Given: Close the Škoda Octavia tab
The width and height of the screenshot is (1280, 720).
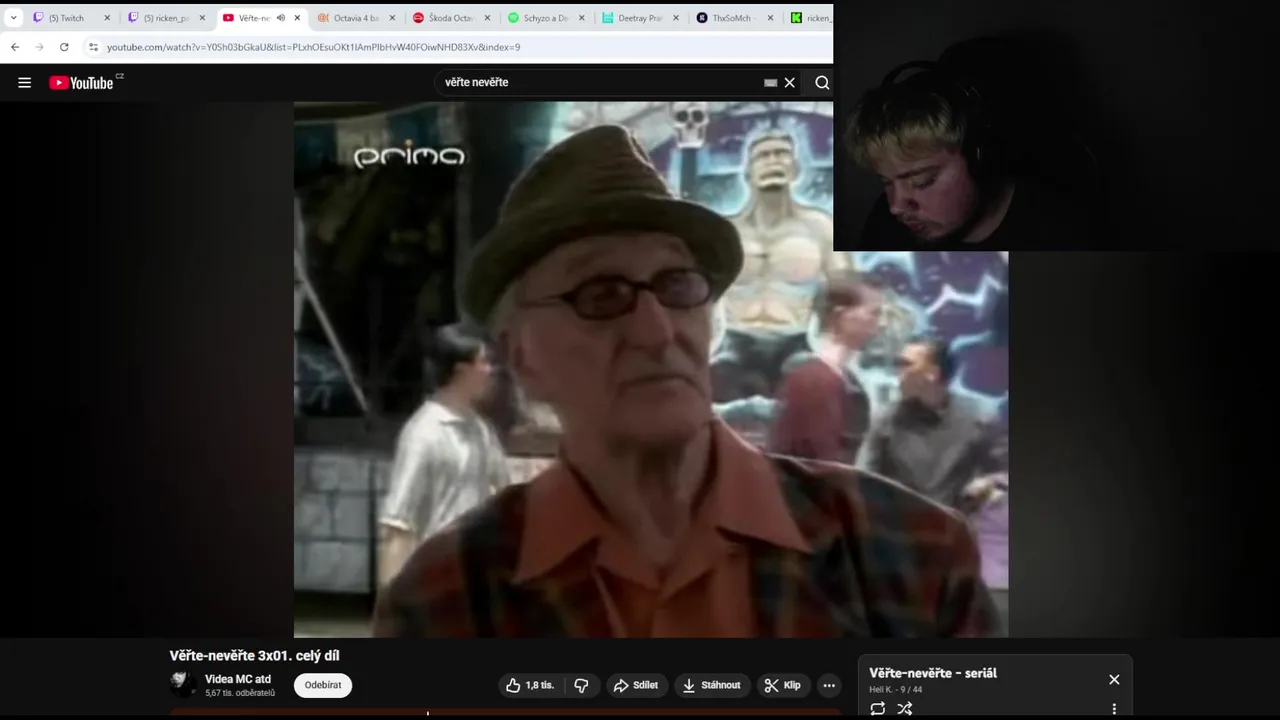Looking at the screenshot, I should [x=487, y=18].
